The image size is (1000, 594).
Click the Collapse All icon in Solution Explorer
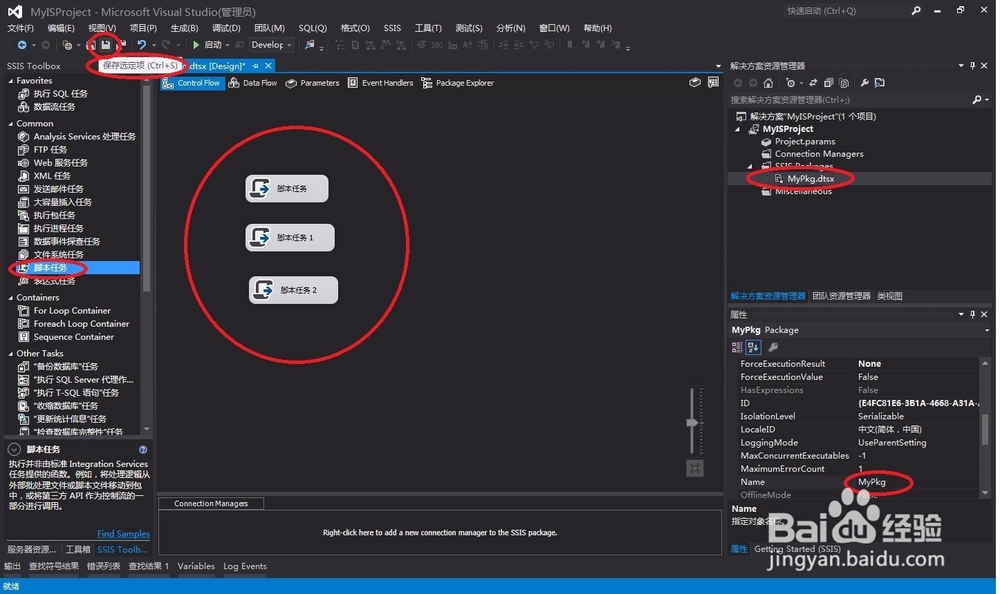pos(828,83)
